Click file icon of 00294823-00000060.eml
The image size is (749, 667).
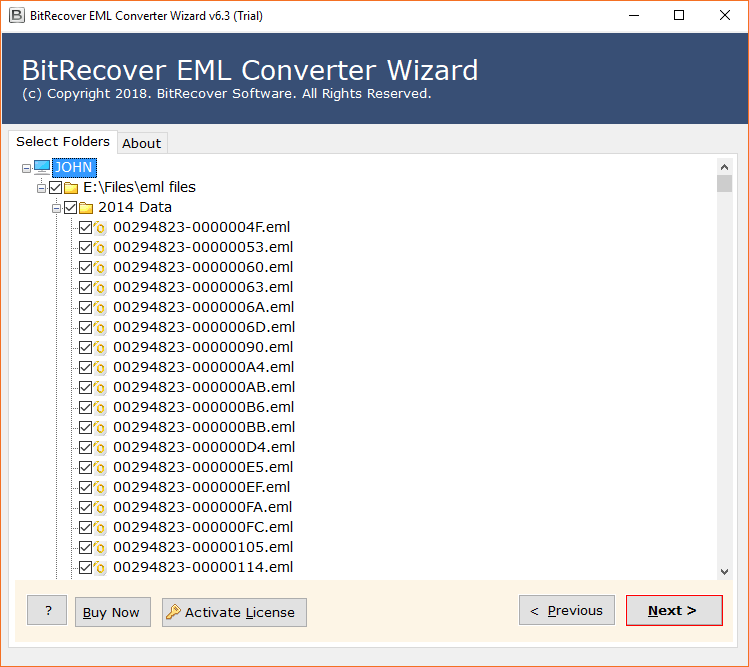click(100, 268)
